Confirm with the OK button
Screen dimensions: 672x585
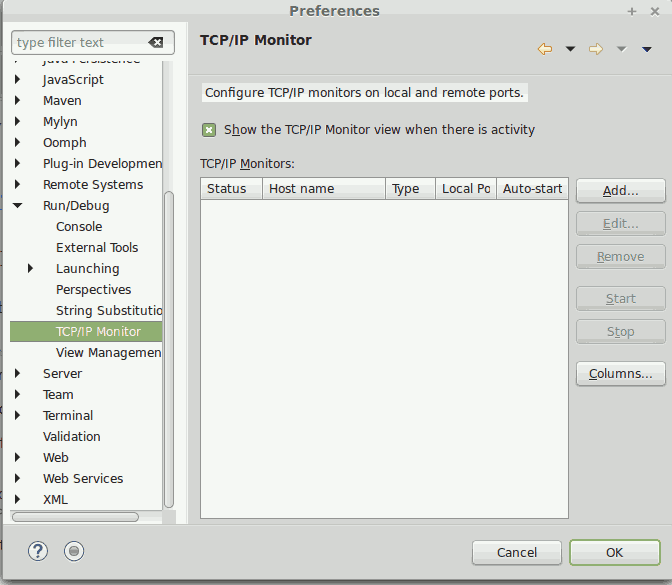point(614,552)
